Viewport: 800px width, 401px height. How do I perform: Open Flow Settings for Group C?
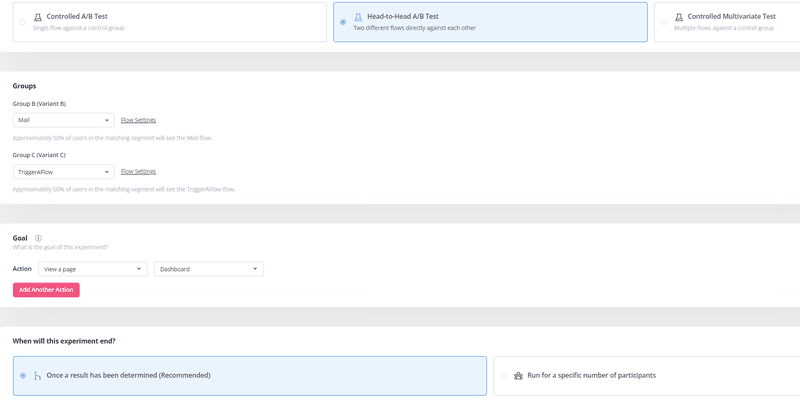pyautogui.click(x=138, y=172)
